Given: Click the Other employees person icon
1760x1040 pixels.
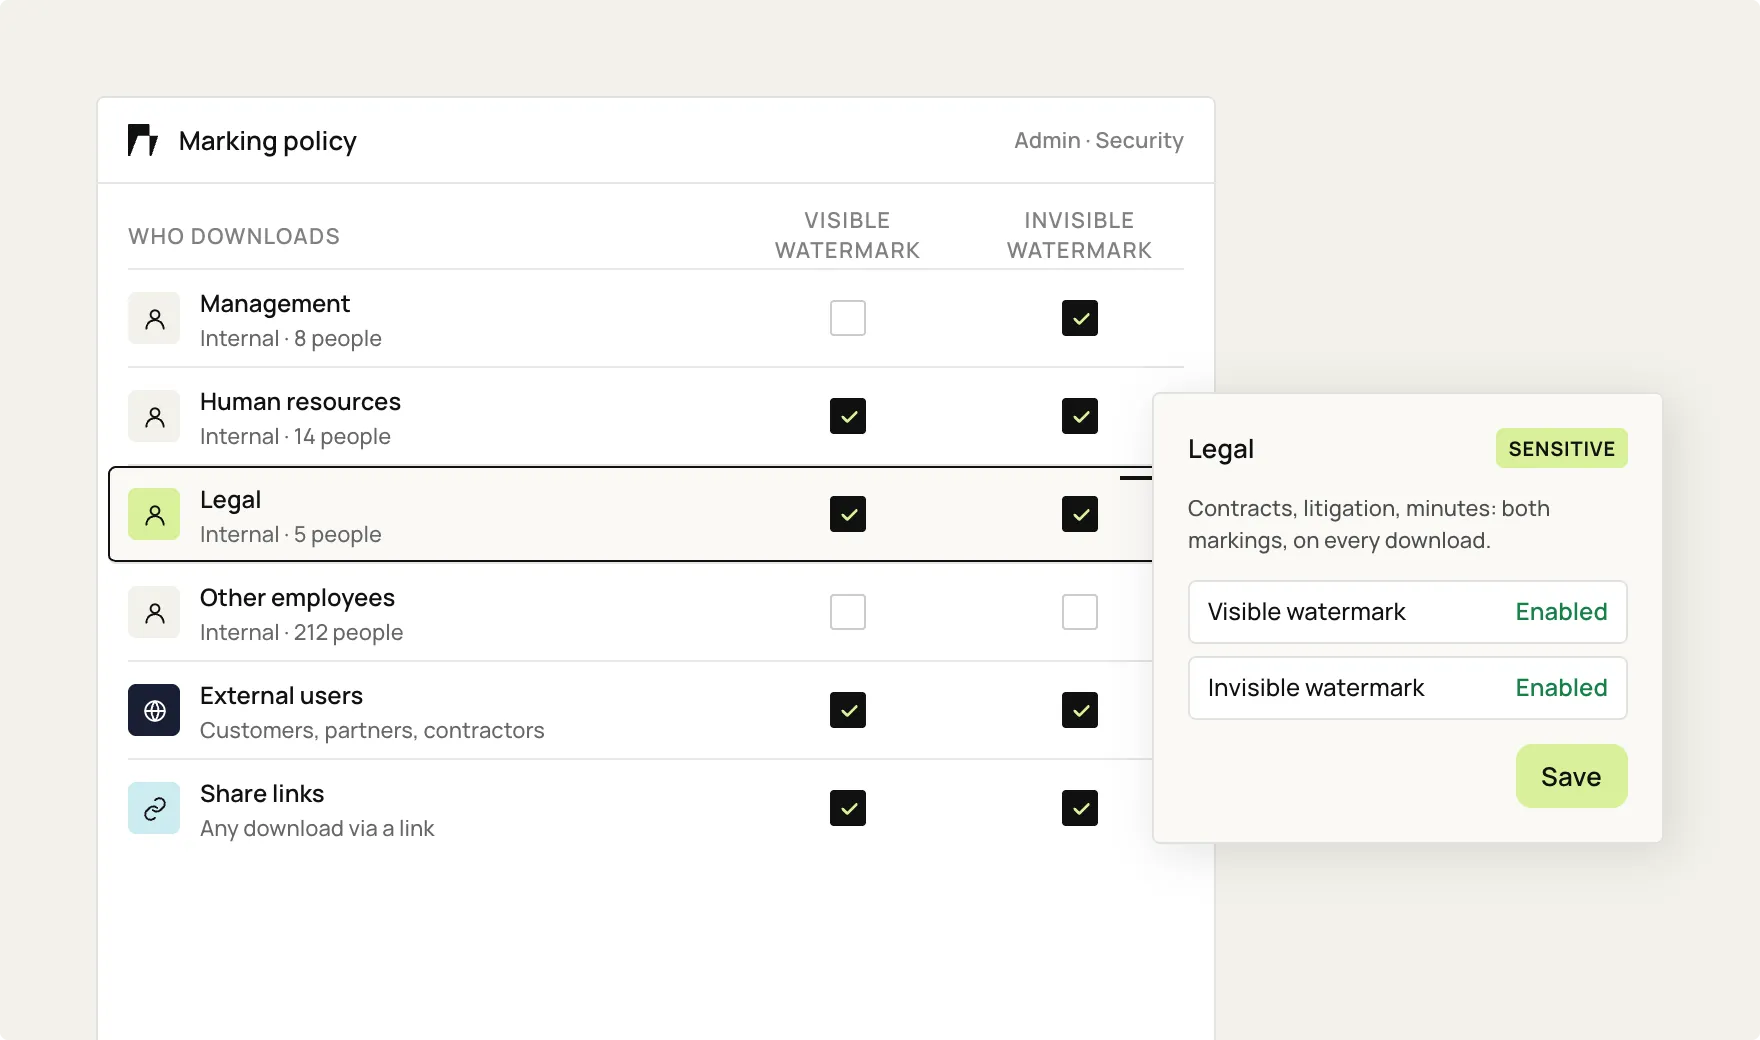Looking at the screenshot, I should click(x=154, y=612).
